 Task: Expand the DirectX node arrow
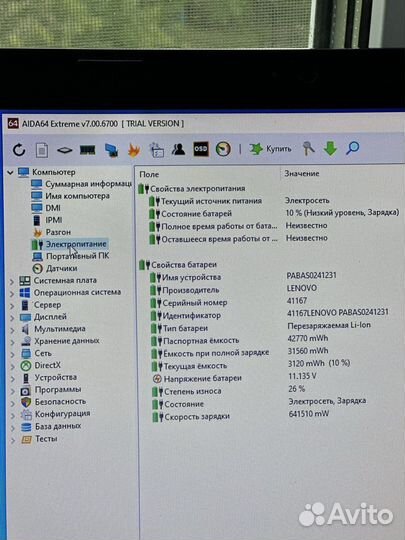click(12, 366)
